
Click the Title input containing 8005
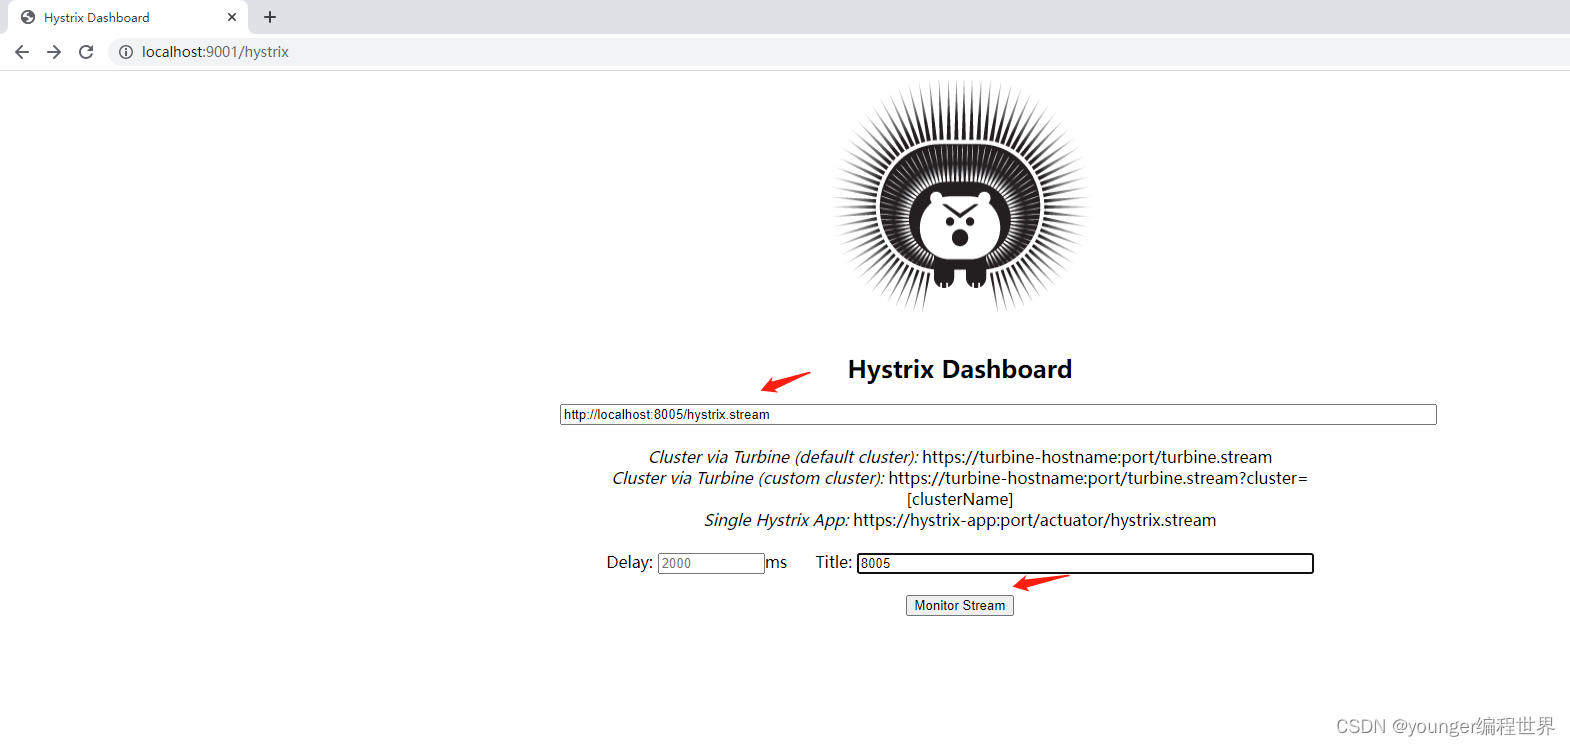click(1085, 563)
